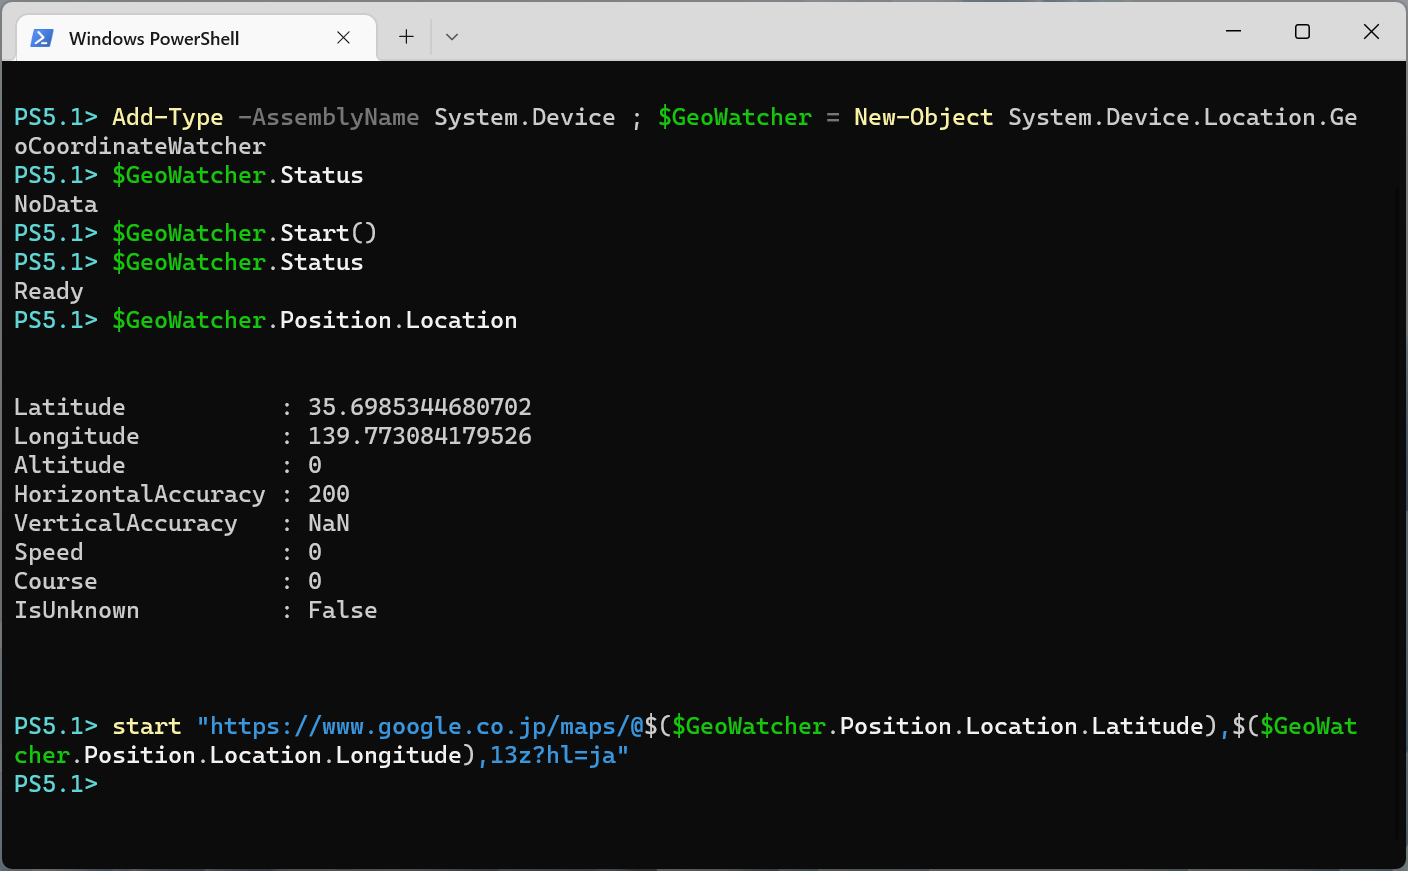Click the IsUnknown value False
This screenshot has width=1408, height=871.
(x=342, y=610)
